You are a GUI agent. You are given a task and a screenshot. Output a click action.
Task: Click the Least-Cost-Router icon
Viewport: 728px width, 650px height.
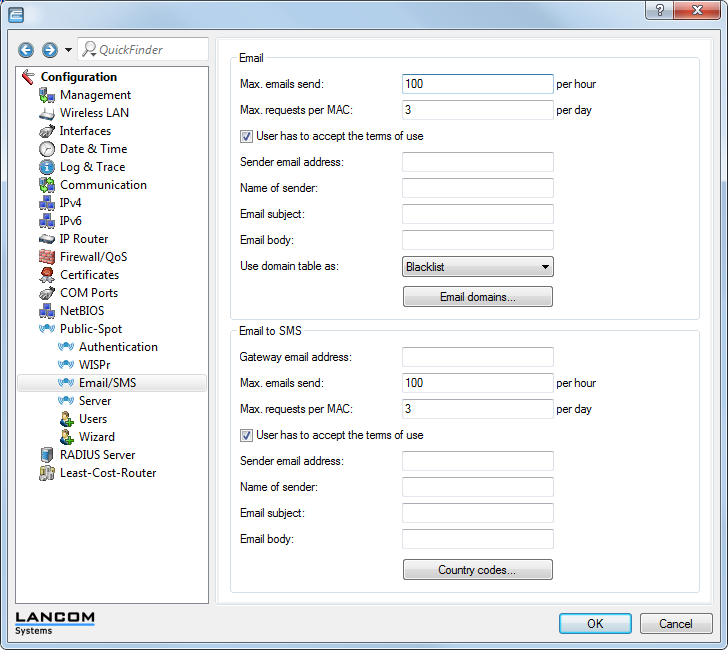point(46,473)
